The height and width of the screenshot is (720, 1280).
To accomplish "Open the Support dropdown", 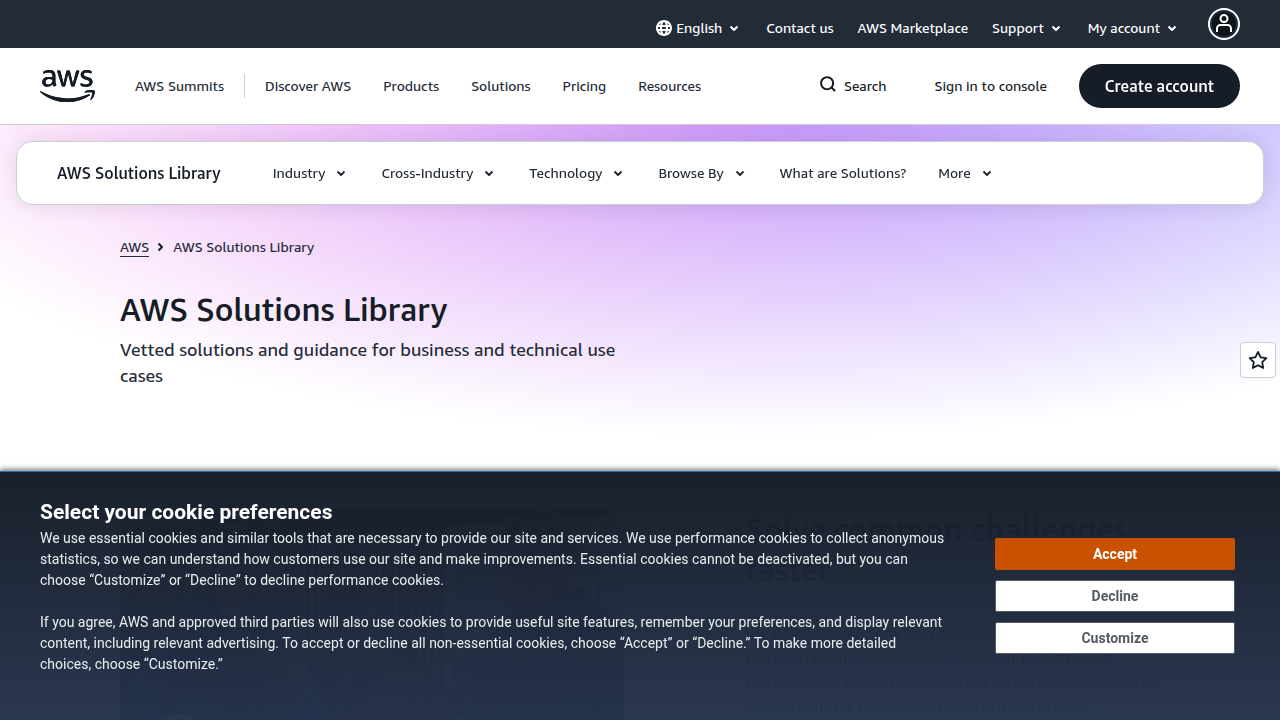I will click(1026, 28).
